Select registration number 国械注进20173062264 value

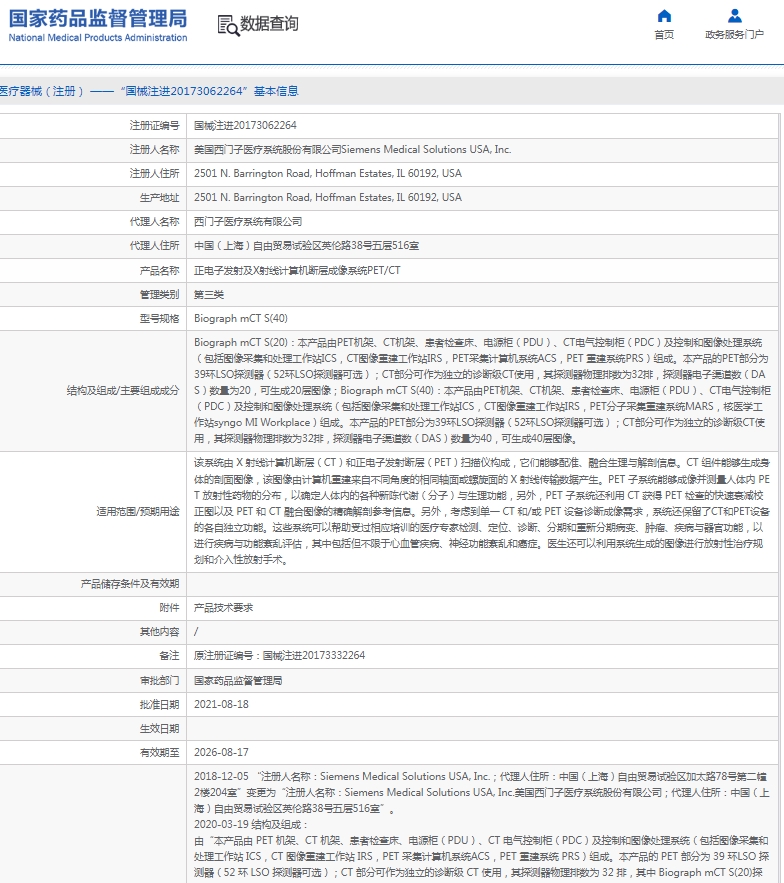245,126
